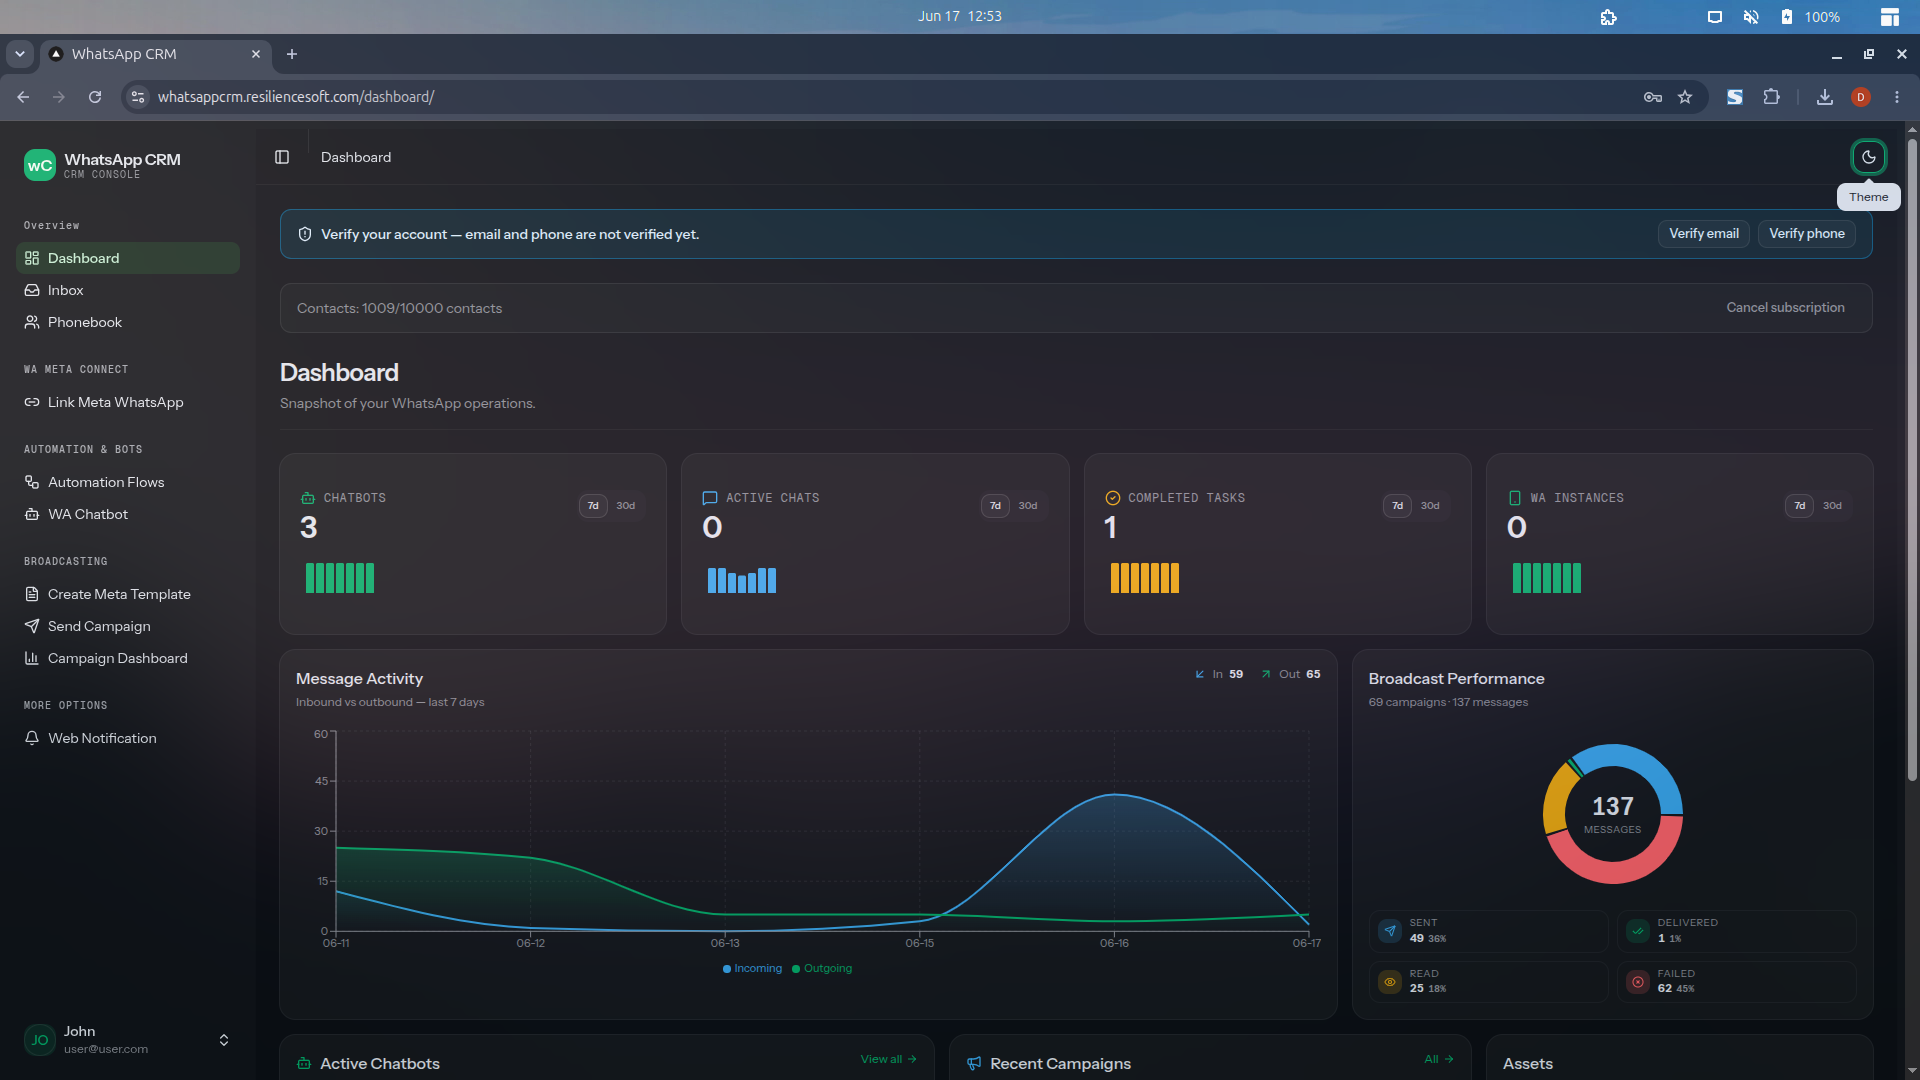Screen dimensions: 1920x1080
Task: Click the Sent paper plane icon
Action: point(1390,931)
